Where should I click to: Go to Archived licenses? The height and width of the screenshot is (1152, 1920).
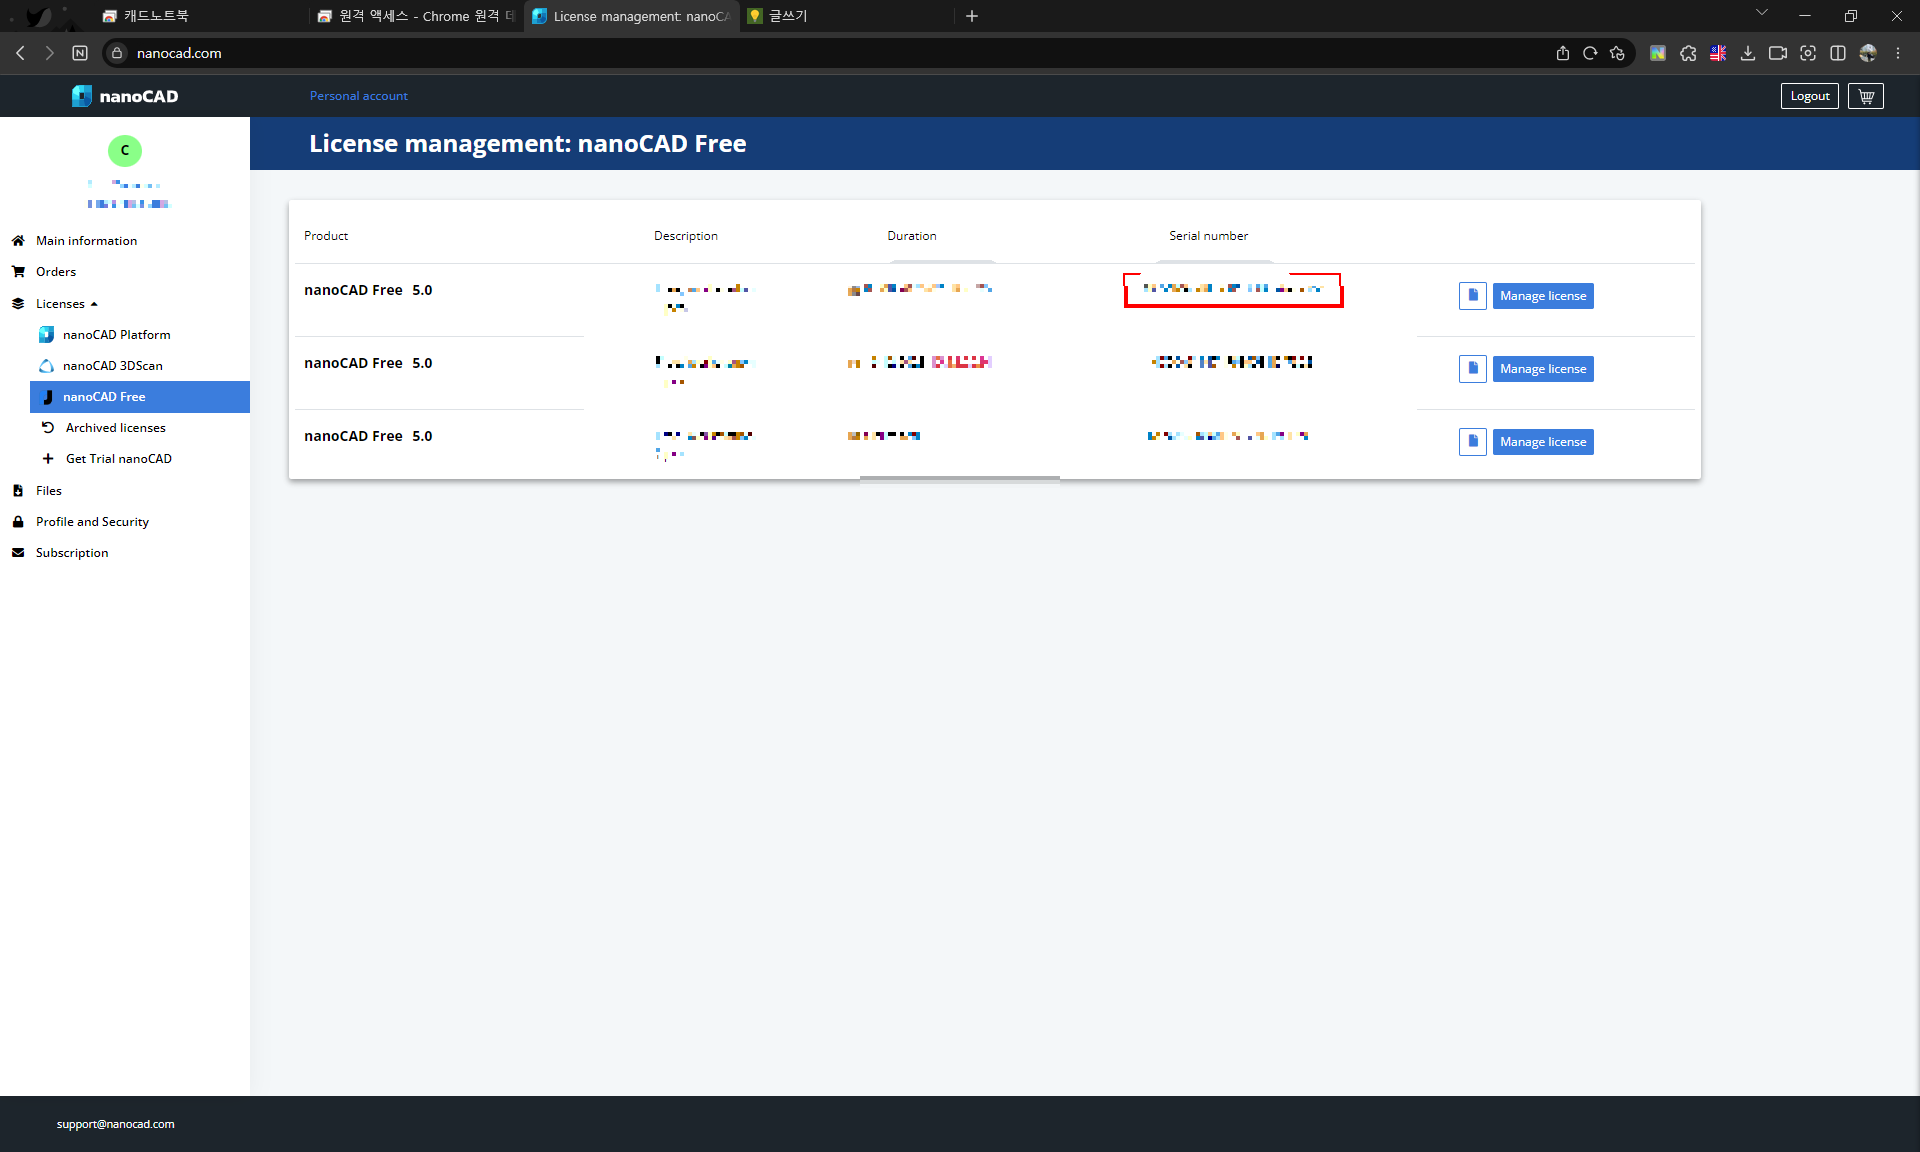point(115,427)
